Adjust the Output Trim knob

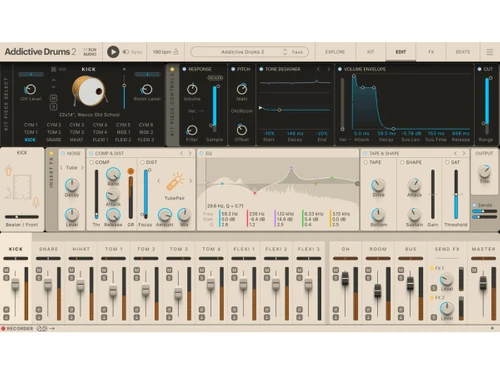click(x=484, y=171)
